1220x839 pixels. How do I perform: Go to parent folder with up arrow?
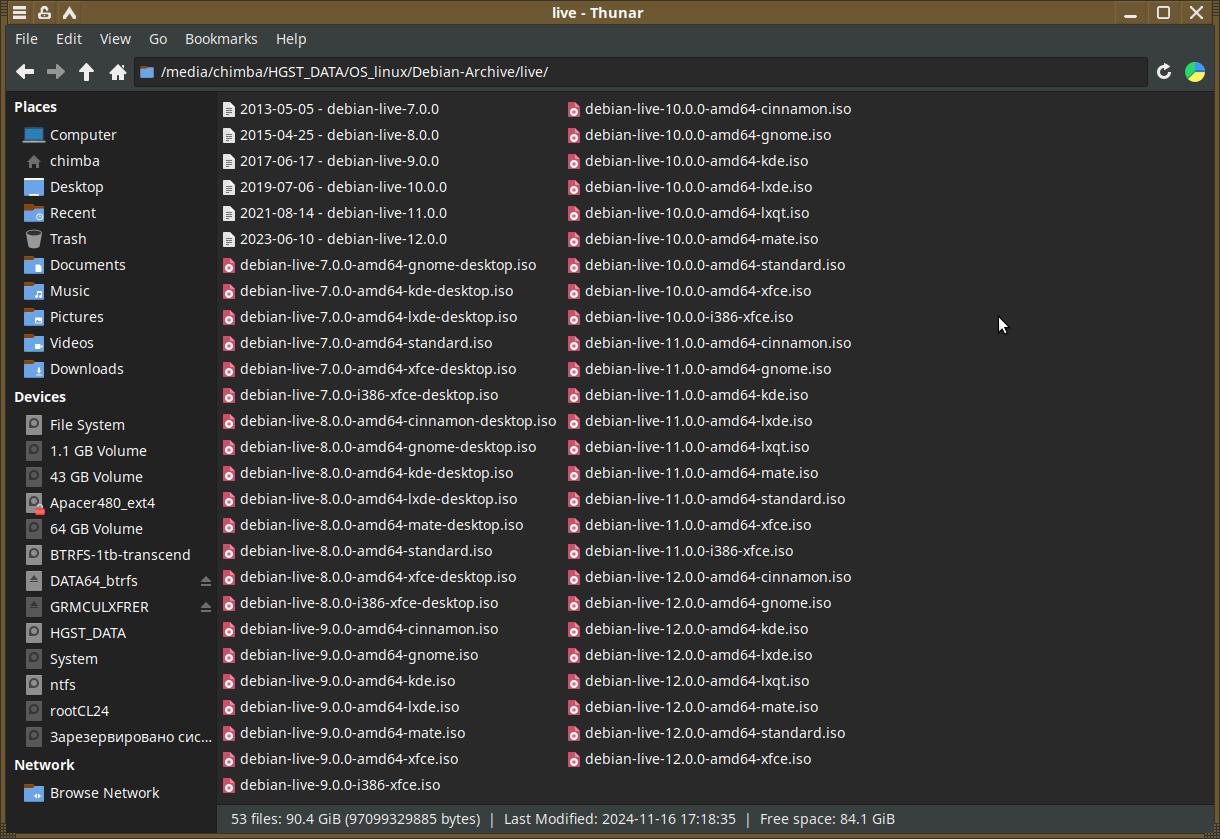click(x=87, y=72)
